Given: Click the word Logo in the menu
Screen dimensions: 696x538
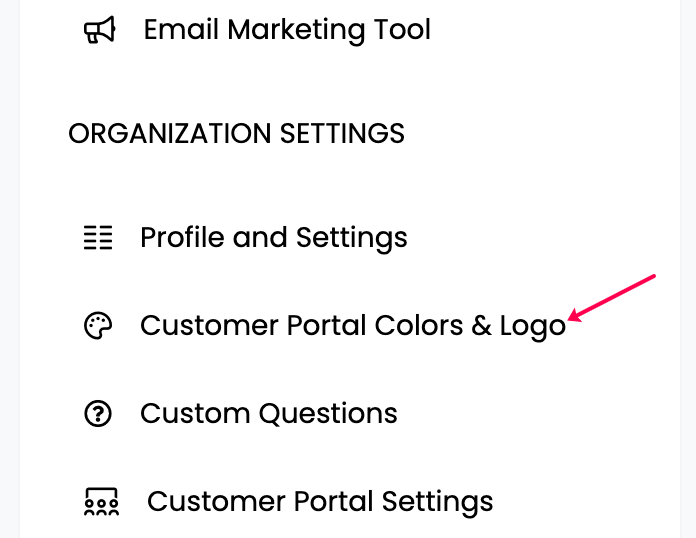Looking at the screenshot, I should pyautogui.click(x=533, y=327).
